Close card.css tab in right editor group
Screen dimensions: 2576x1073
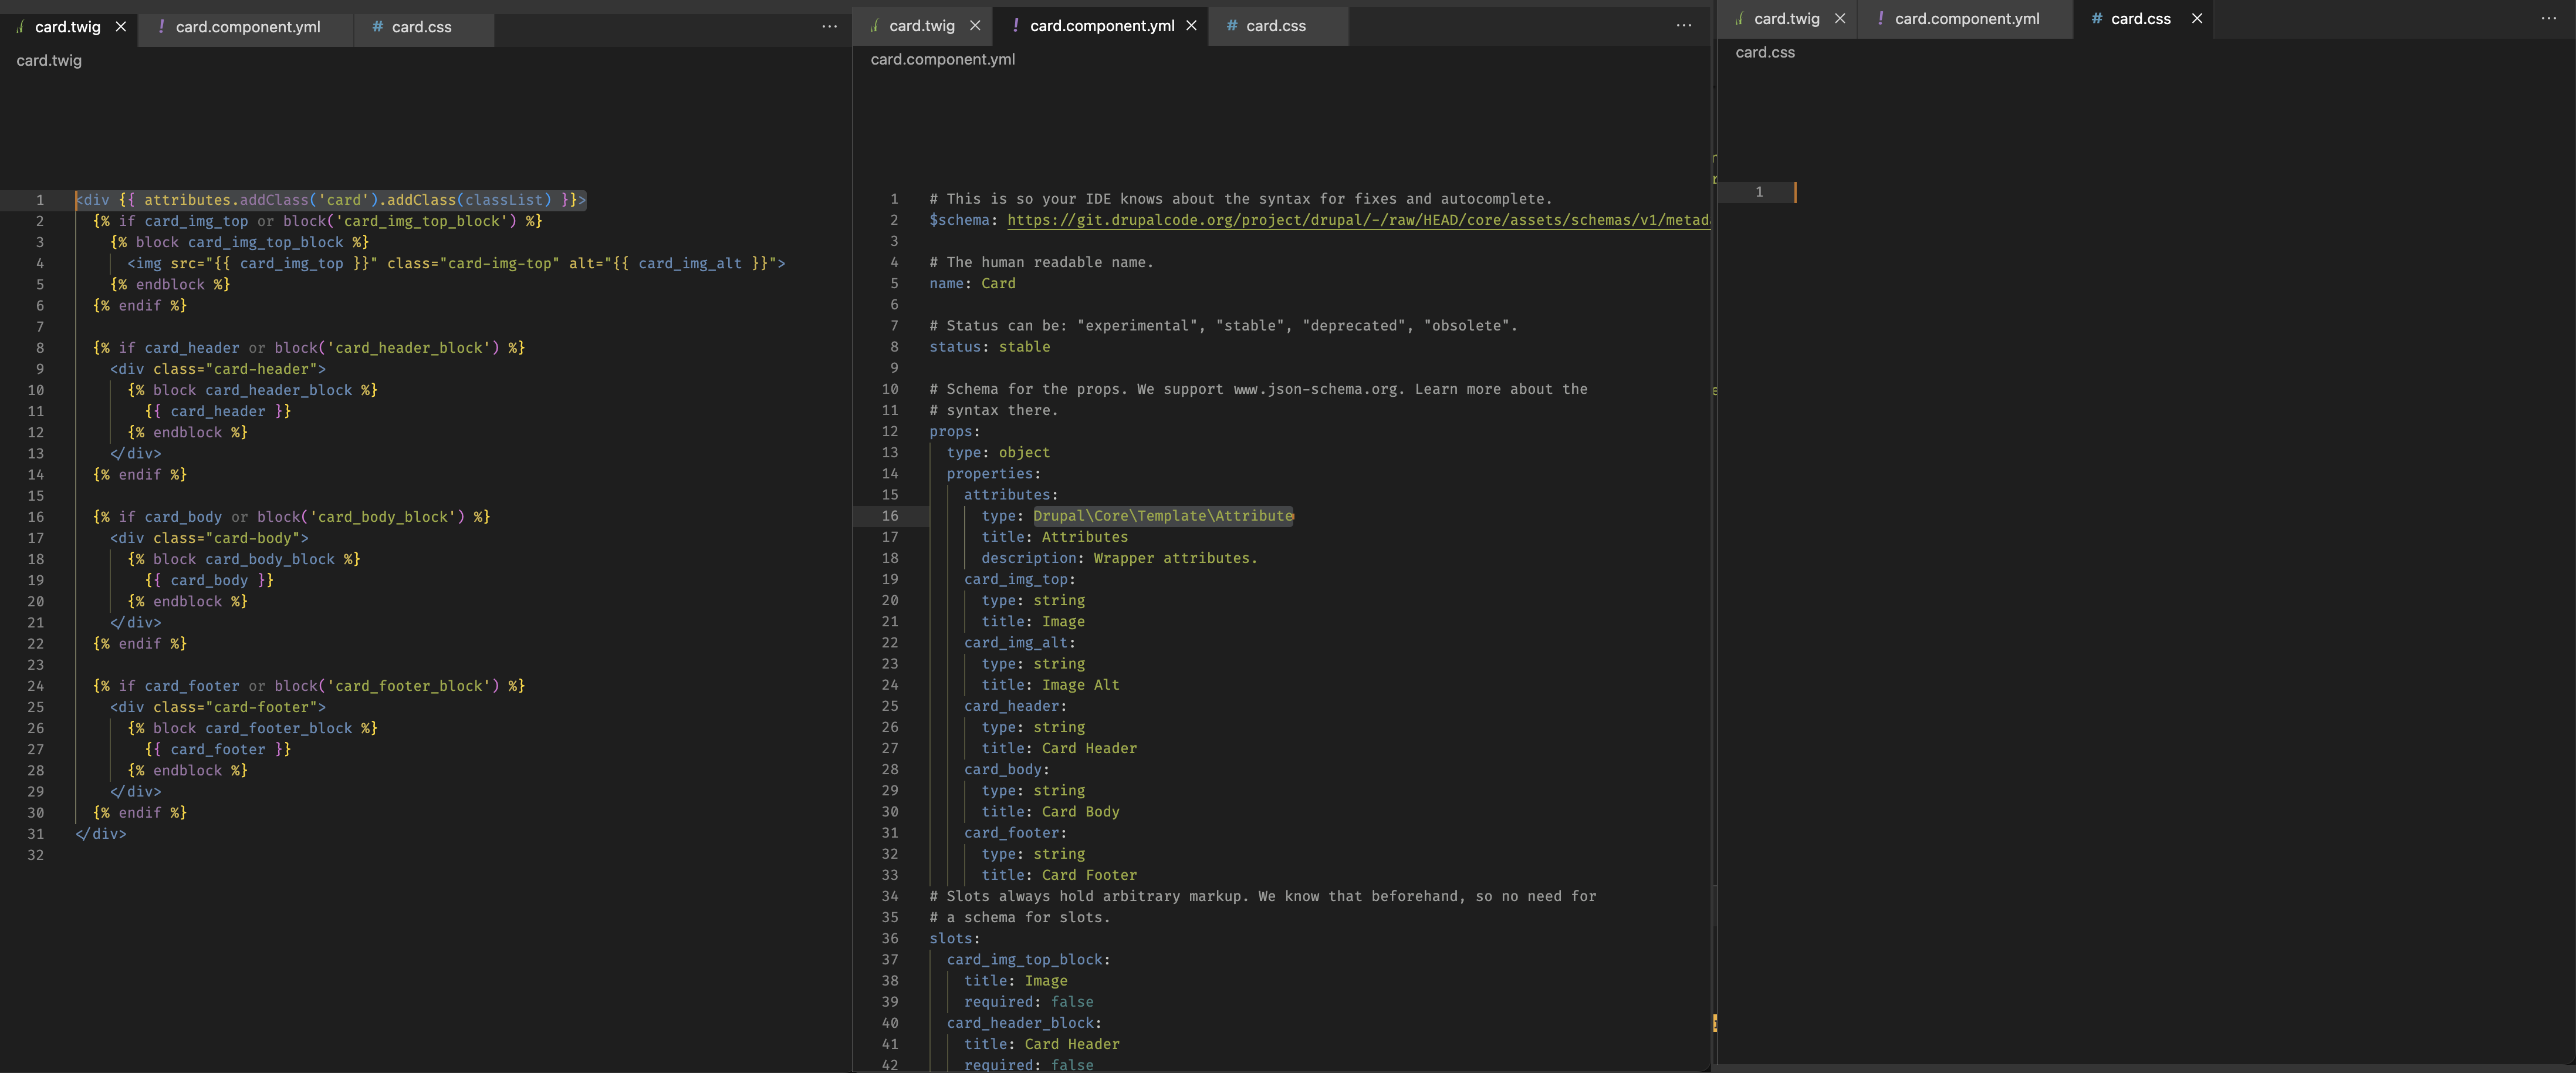click(x=2197, y=19)
